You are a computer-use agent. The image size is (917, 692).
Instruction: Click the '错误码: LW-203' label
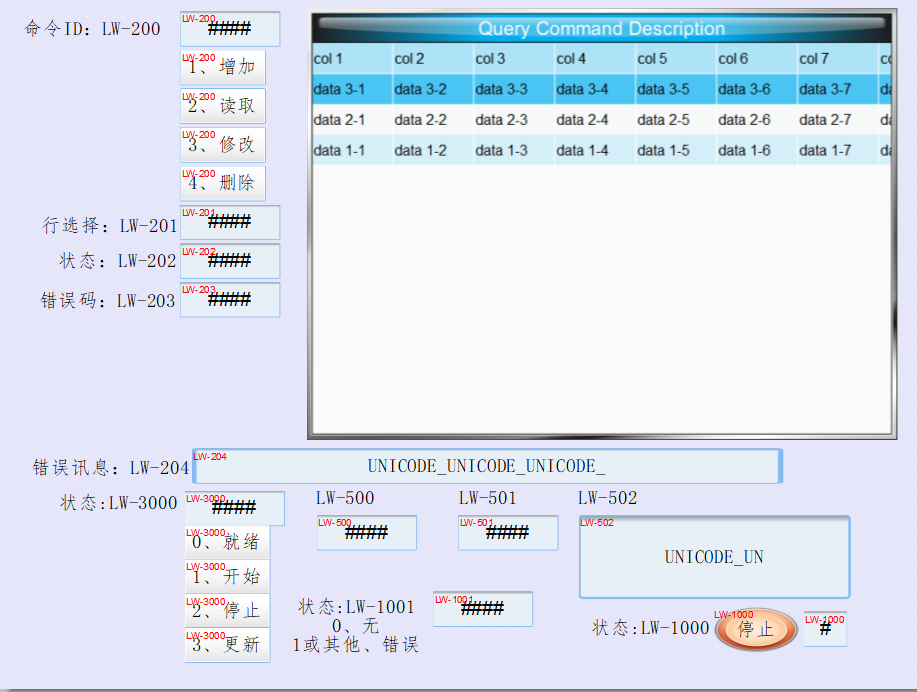tap(108, 300)
